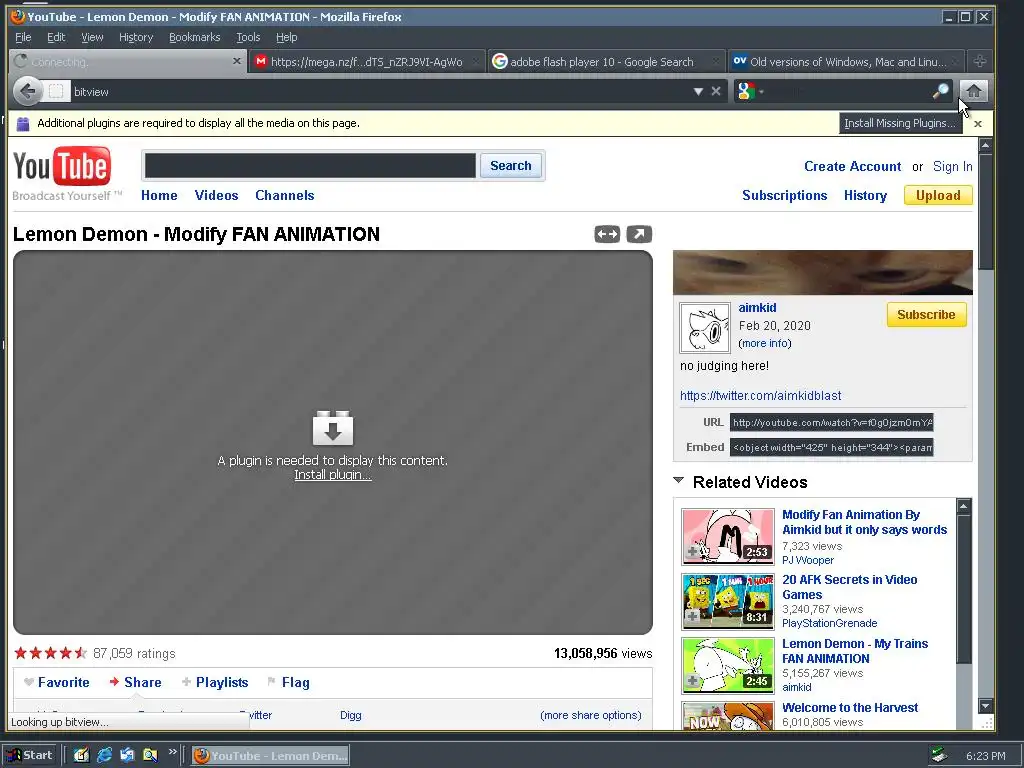Screen dimensions: 1024x768
Task: Open the URL bar history dropdown arrow
Action: [698, 91]
